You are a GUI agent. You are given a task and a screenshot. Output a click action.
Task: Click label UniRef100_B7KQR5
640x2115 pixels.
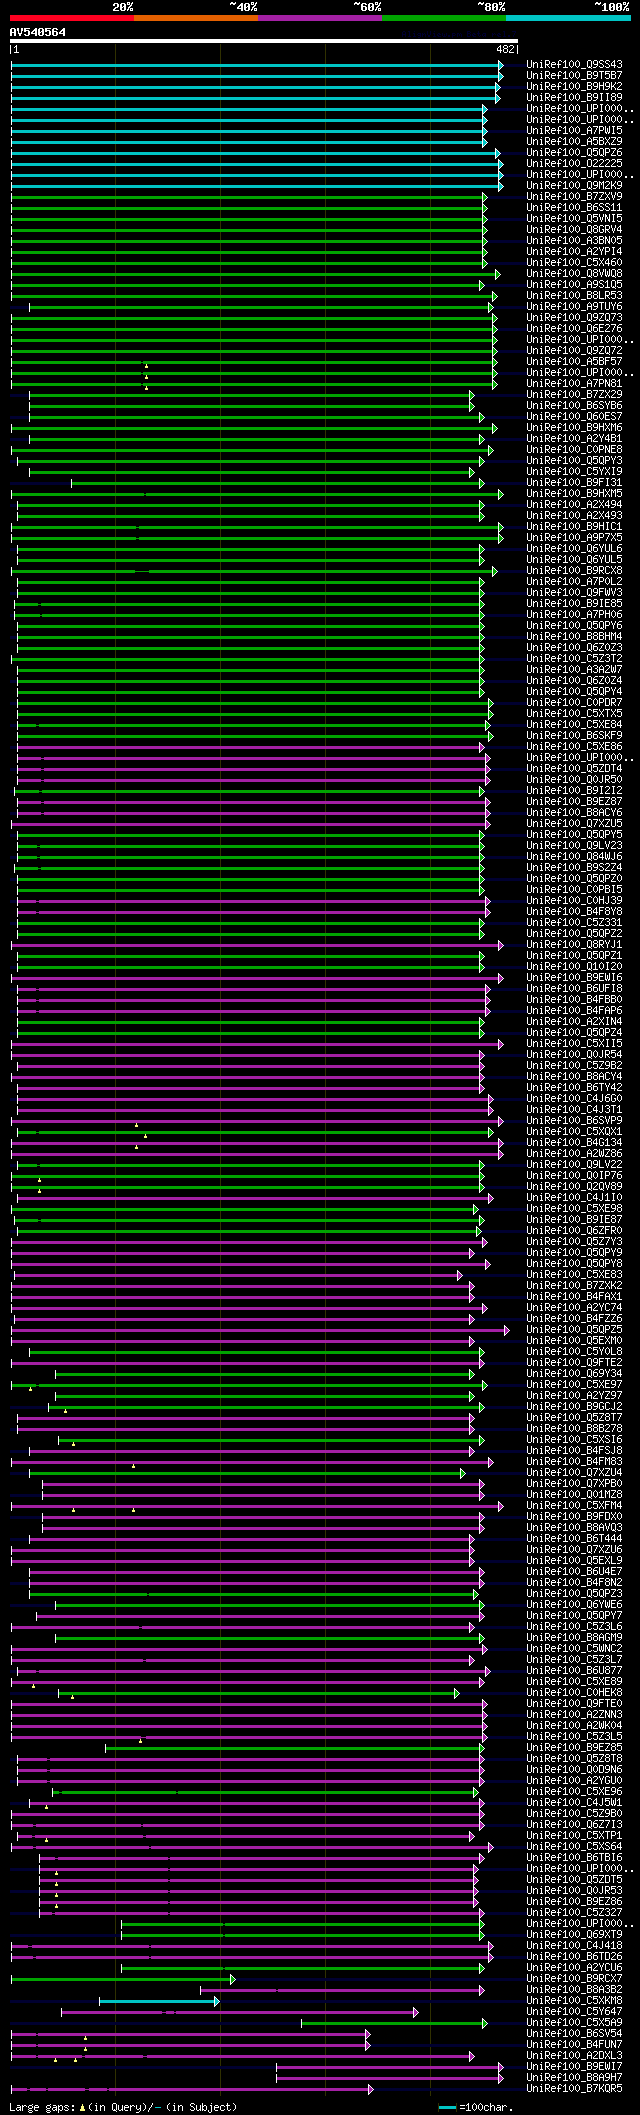coord(574,2089)
